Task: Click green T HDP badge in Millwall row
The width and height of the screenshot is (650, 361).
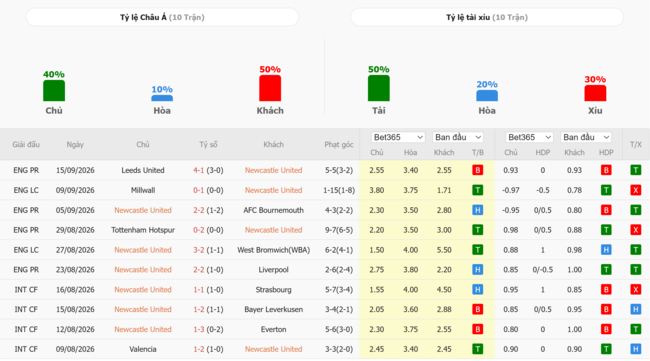Action: click(x=606, y=190)
